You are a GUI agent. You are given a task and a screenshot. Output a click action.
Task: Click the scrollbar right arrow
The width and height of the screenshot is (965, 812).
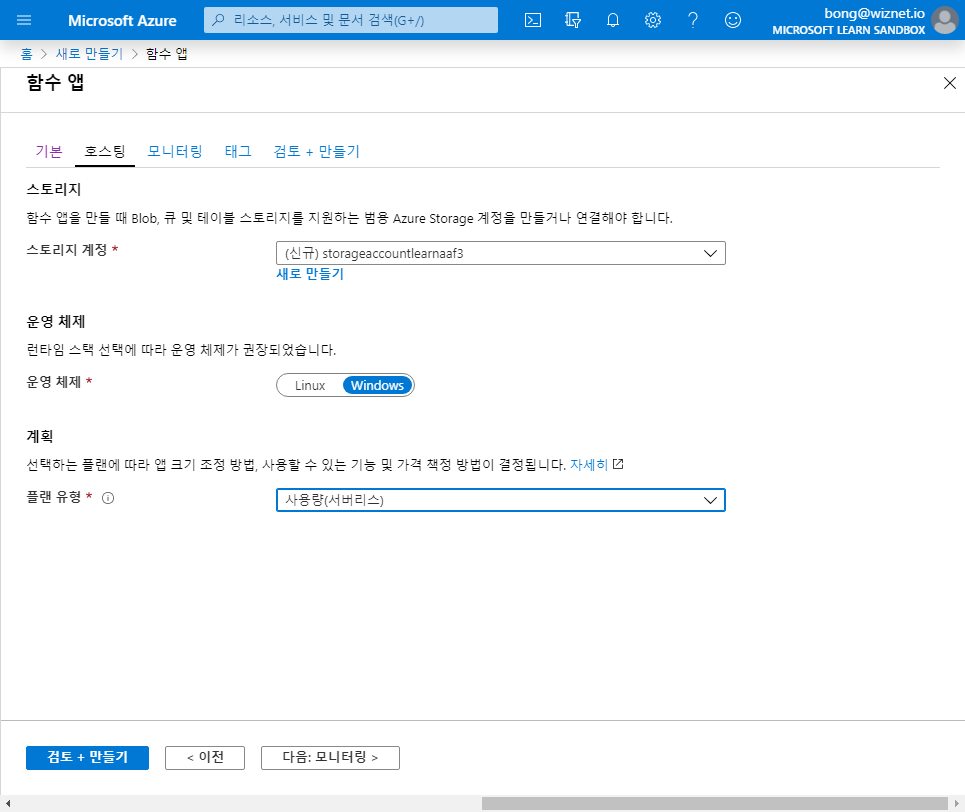pos(957,803)
